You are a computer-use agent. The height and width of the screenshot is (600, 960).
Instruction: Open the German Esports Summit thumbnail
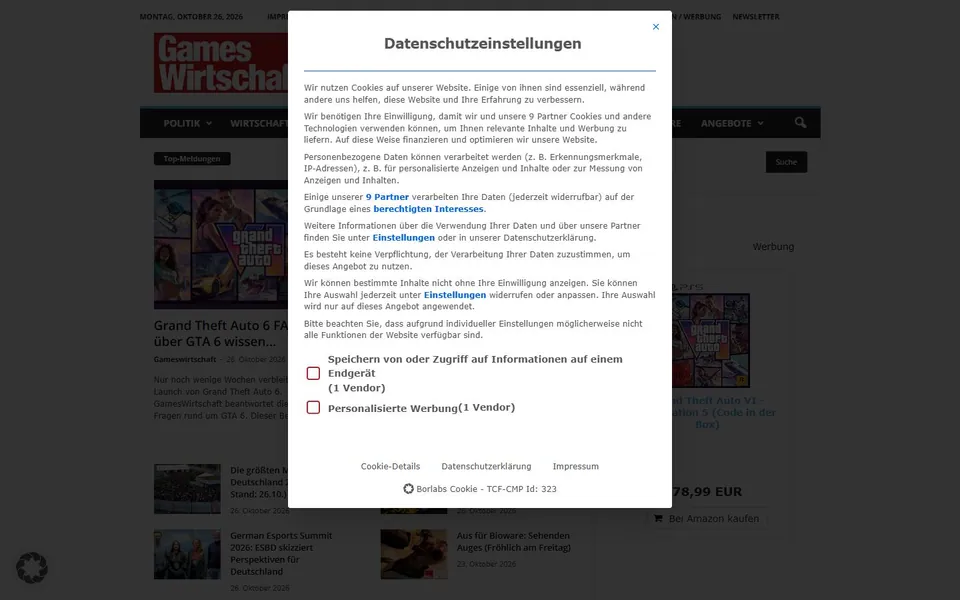point(187,555)
